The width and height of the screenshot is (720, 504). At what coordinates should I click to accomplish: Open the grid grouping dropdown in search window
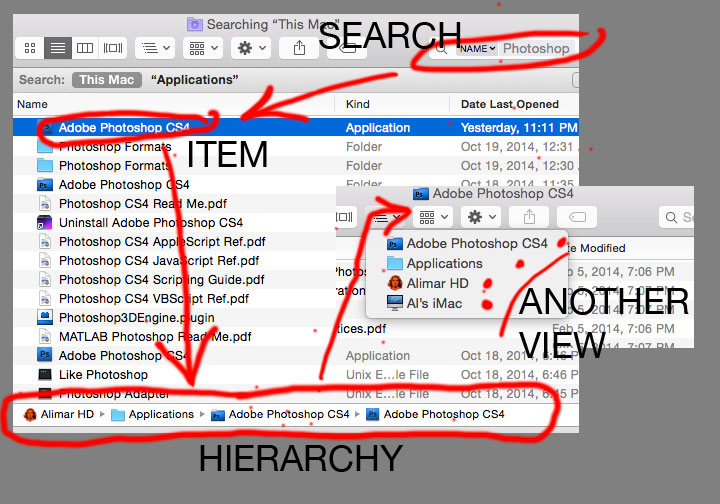click(203, 48)
